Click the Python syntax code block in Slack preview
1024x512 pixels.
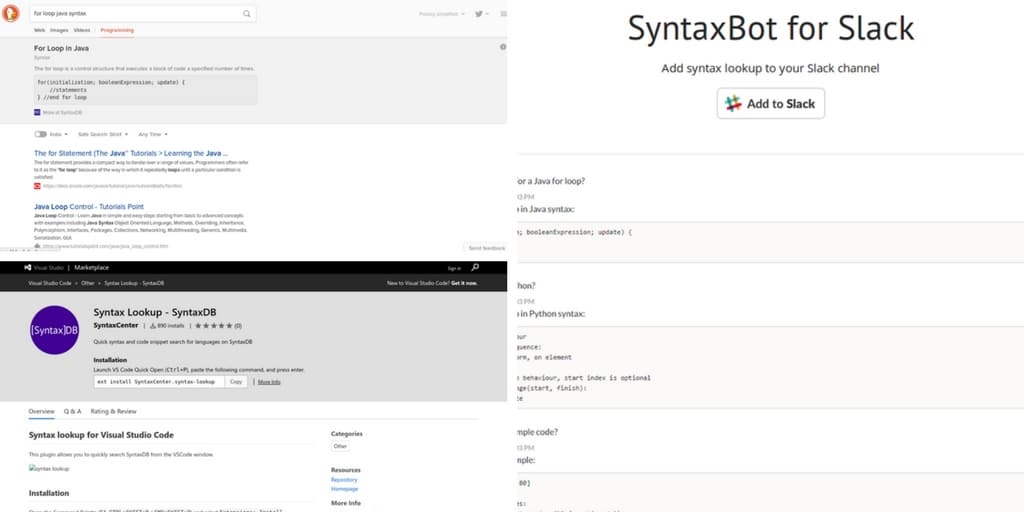pos(770,367)
